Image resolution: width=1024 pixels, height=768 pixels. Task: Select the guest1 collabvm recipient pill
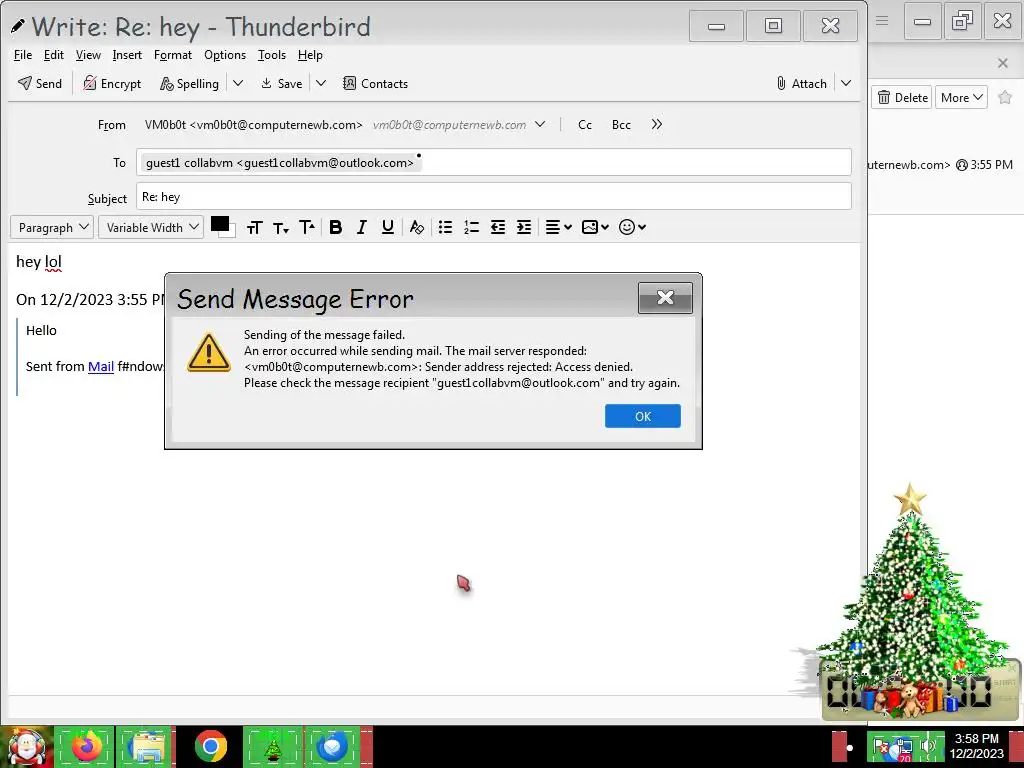tap(281, 163)
